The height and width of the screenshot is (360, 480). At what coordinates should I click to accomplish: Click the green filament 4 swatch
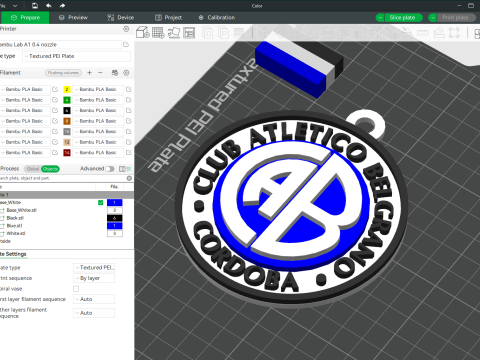point(67,100)
